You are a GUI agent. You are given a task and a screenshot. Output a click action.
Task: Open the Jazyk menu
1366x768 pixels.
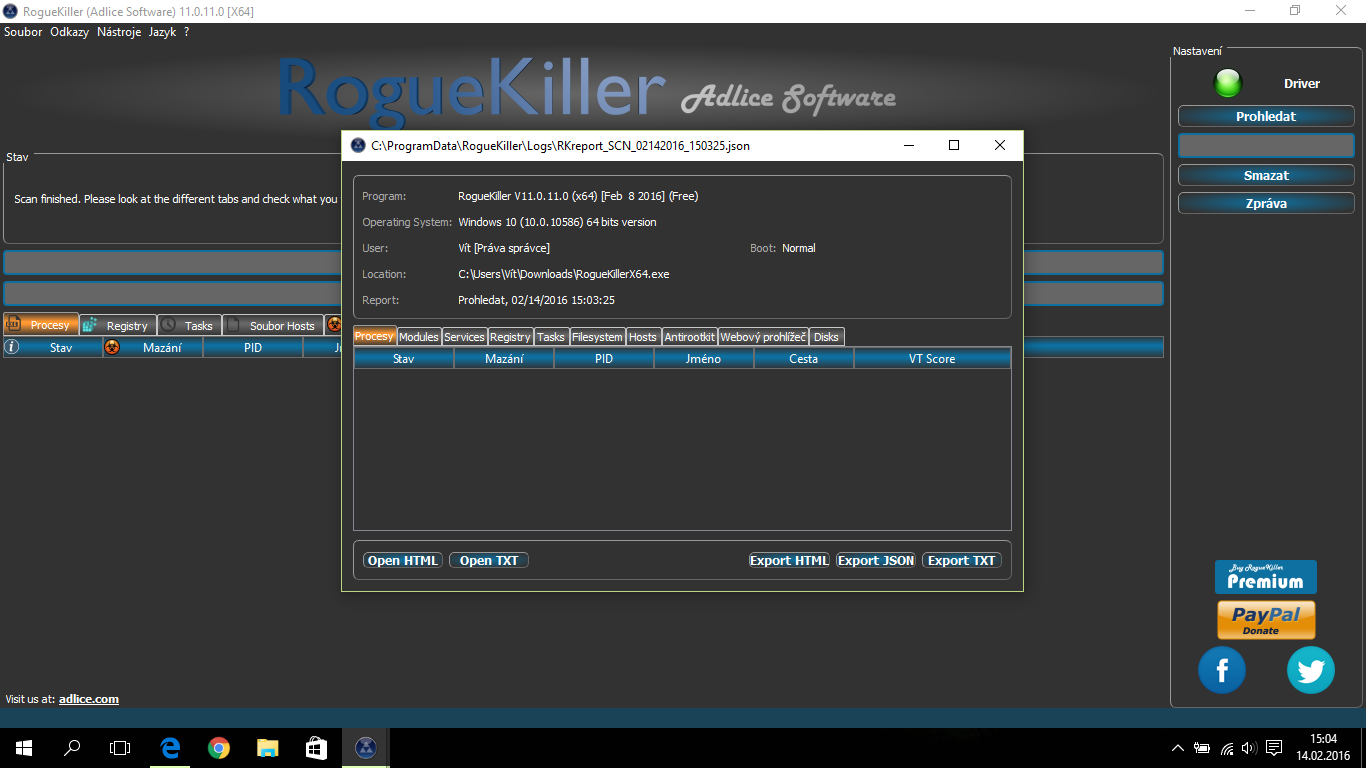(162, 32)
